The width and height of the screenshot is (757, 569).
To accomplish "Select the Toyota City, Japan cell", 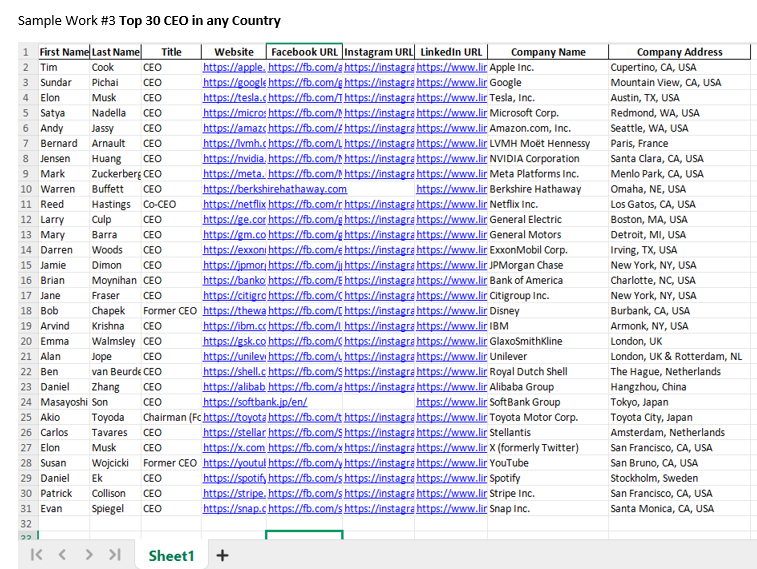I will pos(679,417).
